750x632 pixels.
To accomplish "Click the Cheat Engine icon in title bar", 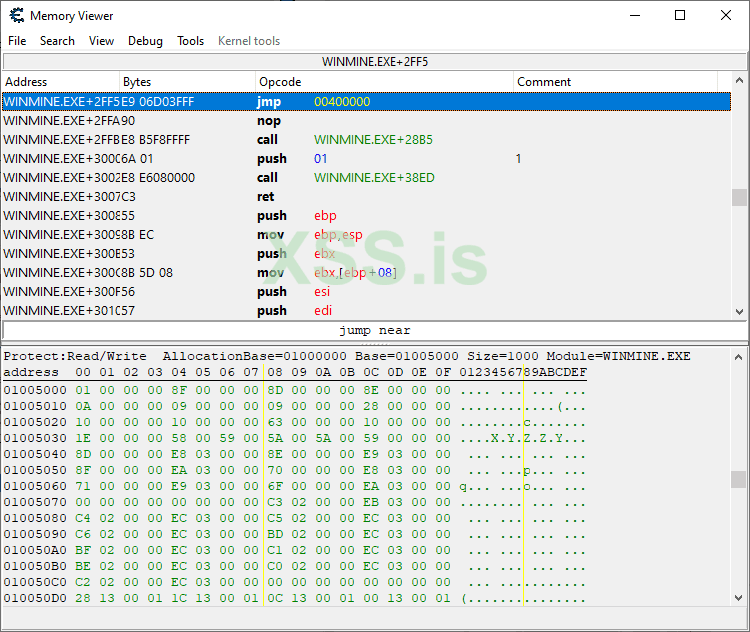I will [16, 16].
